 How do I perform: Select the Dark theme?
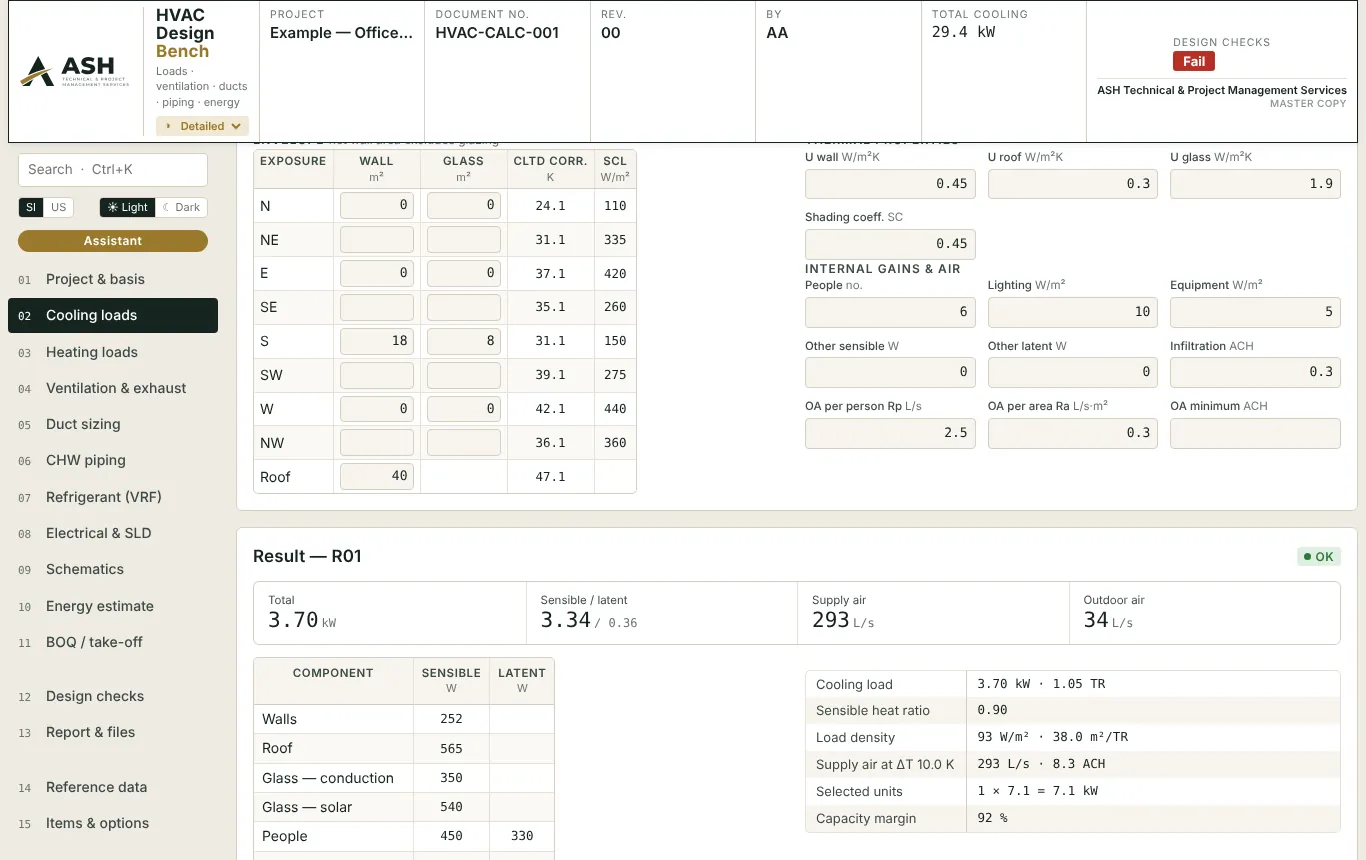181,207
